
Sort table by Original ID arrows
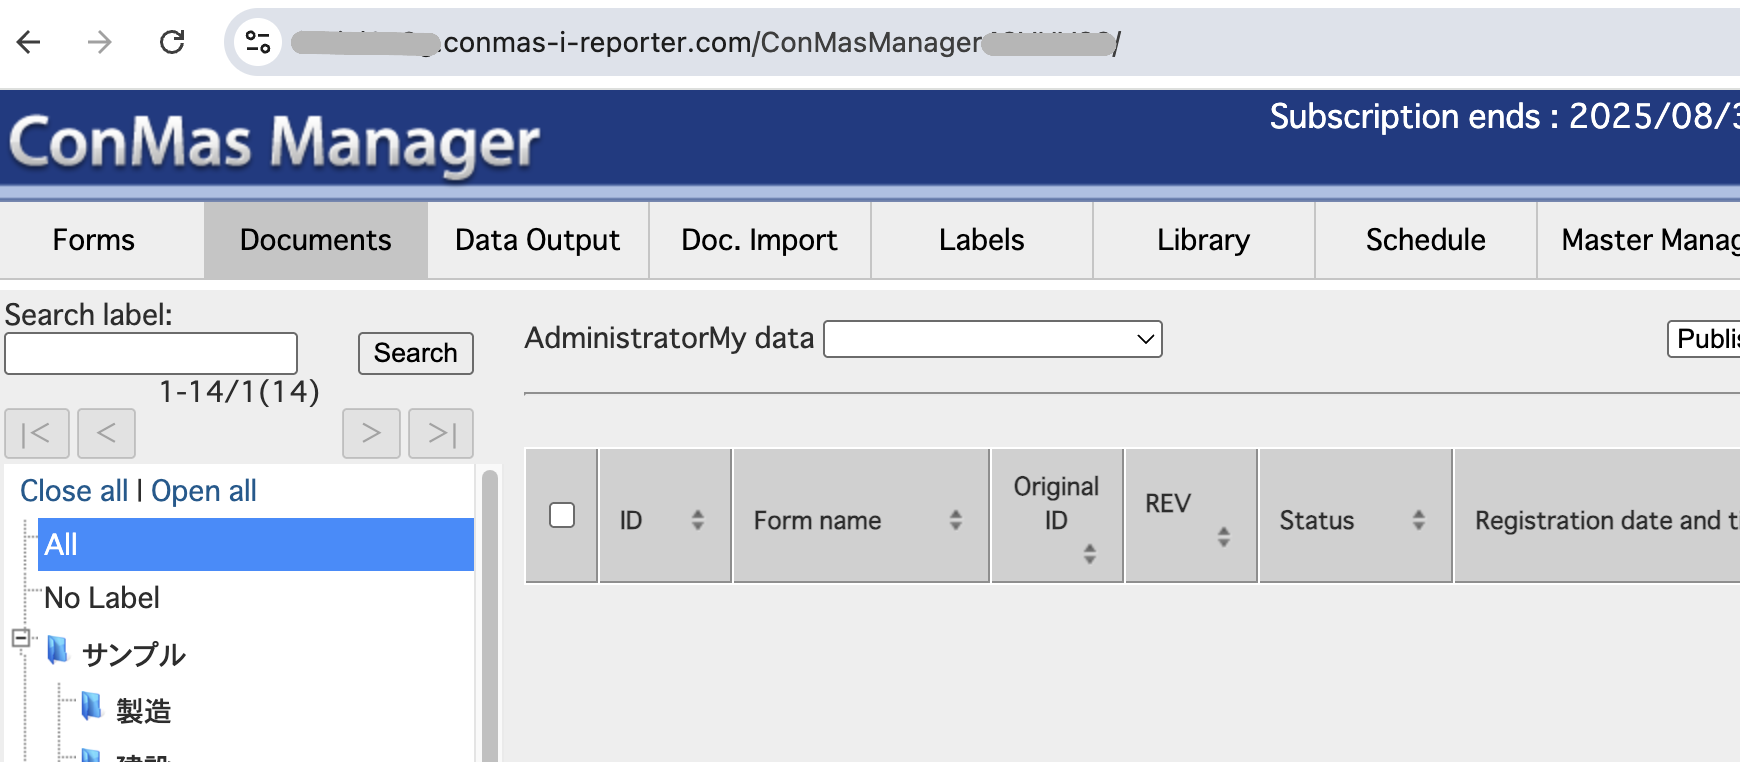click(x=1090, y=554)
